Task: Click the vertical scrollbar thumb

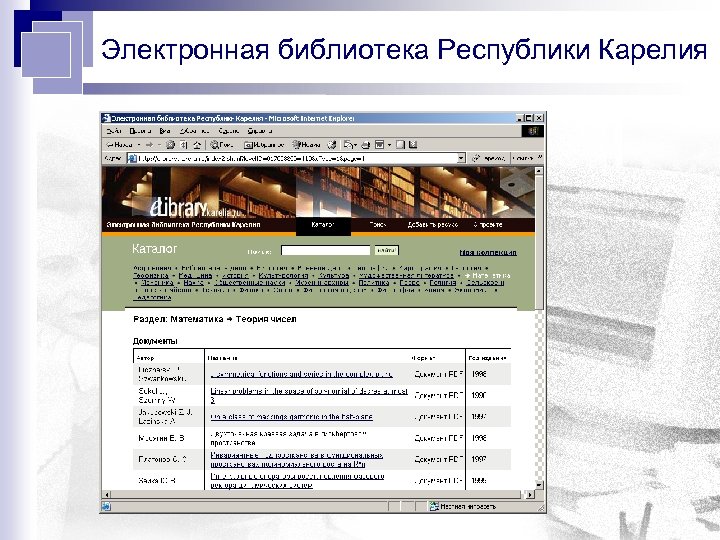Action: tap(540, 242)
